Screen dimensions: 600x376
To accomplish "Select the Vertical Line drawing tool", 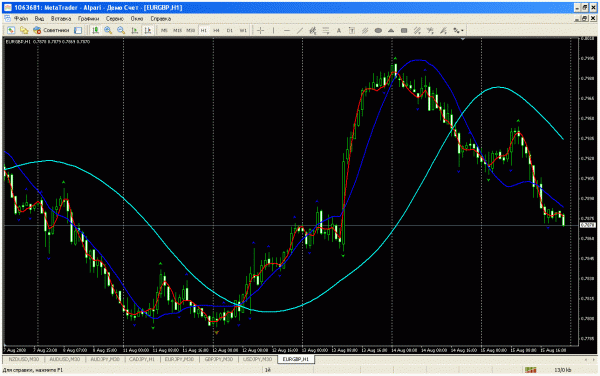I will point(274,30).
